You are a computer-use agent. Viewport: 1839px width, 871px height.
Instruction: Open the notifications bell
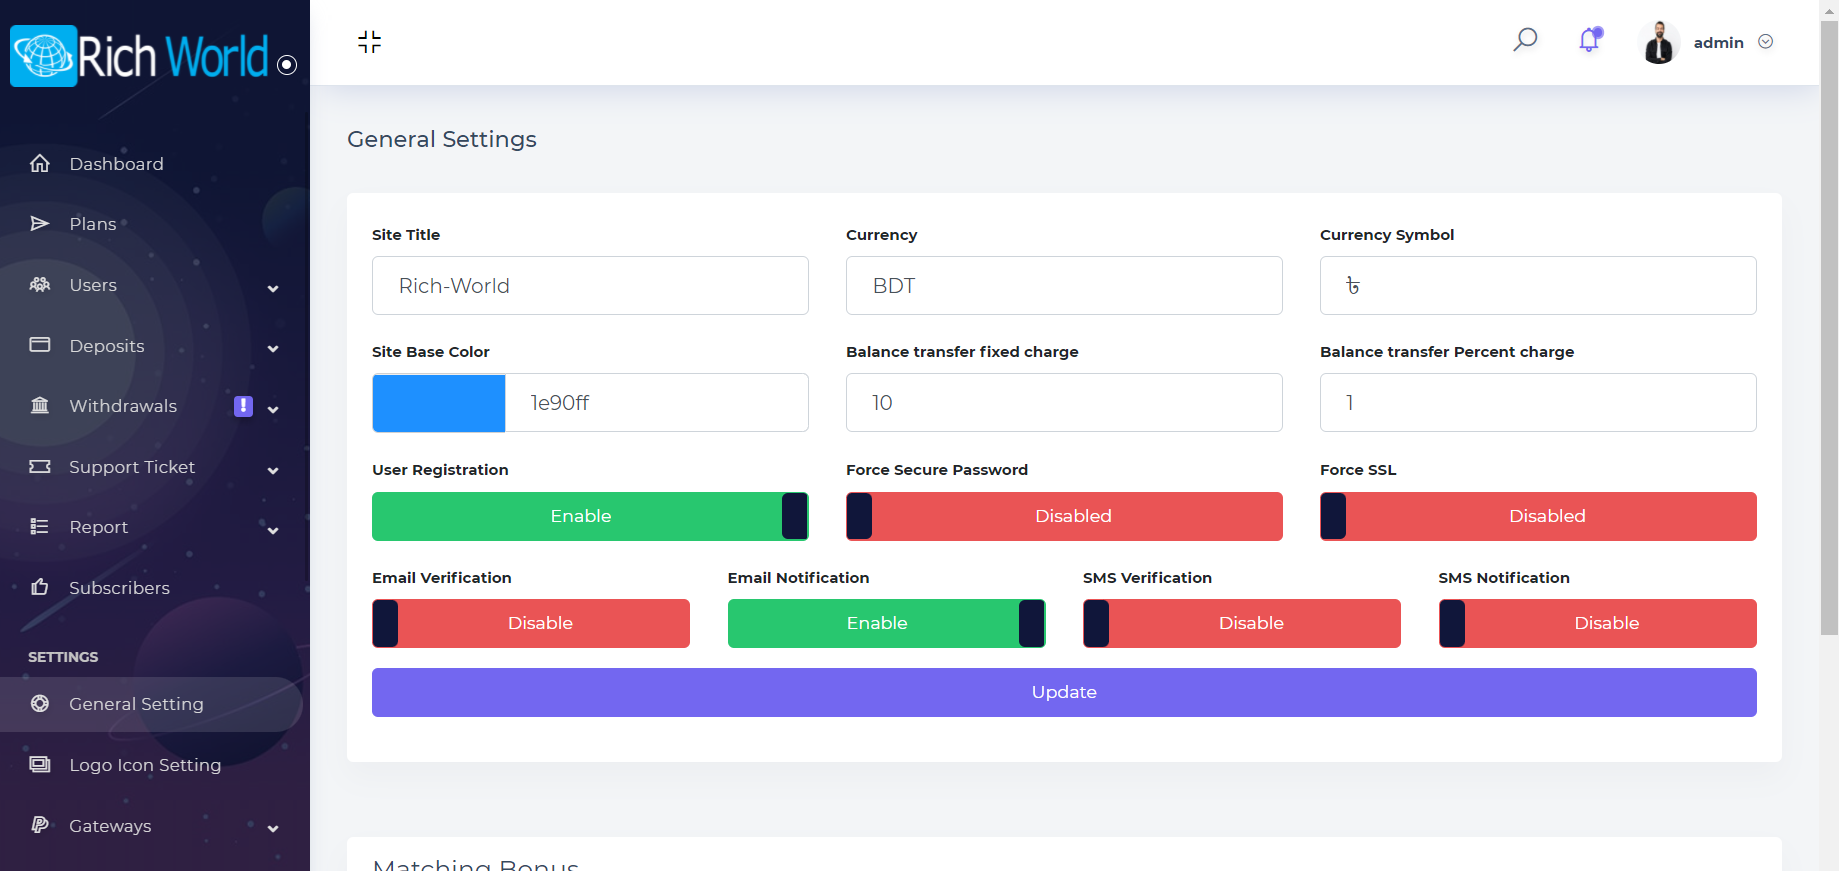(x=1589, y=41)
